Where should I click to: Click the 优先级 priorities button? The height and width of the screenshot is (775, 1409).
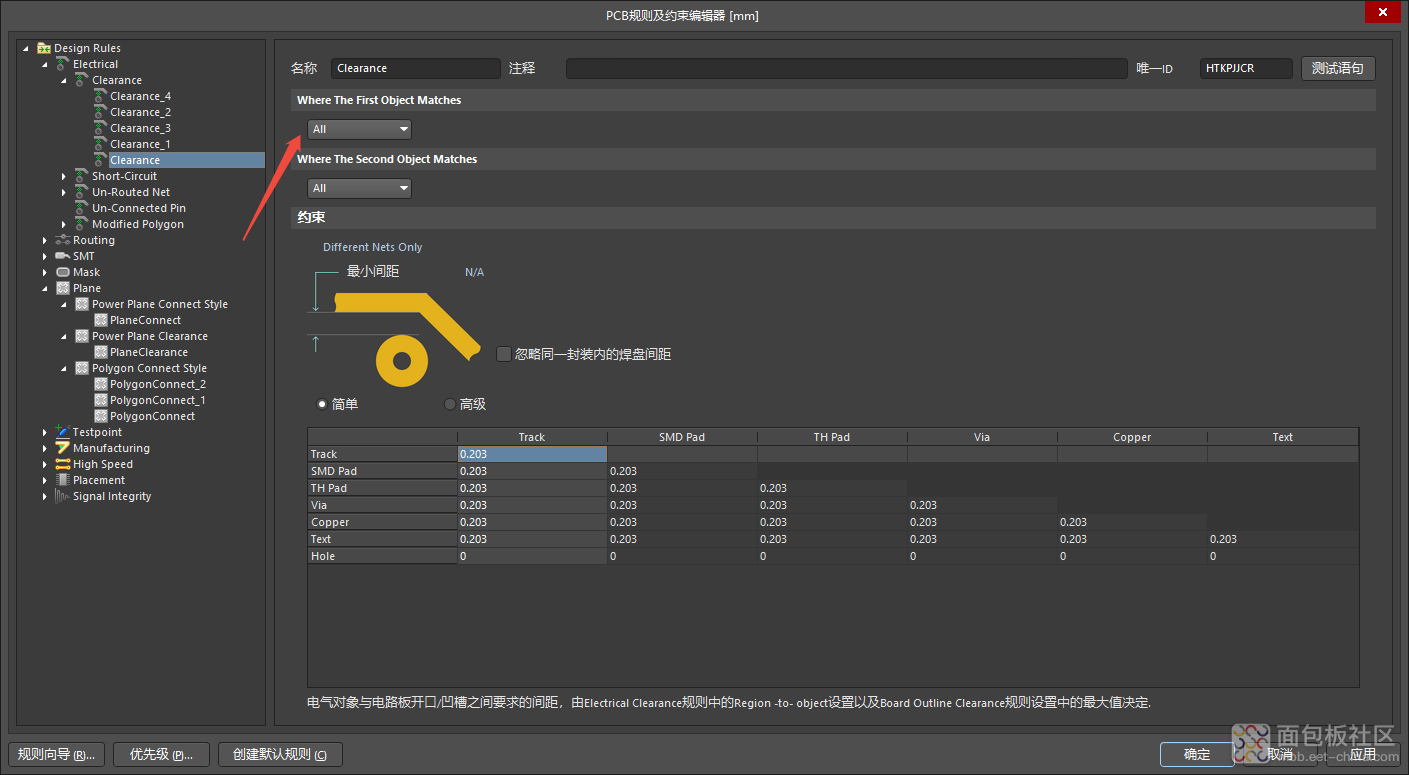[161, 754]
